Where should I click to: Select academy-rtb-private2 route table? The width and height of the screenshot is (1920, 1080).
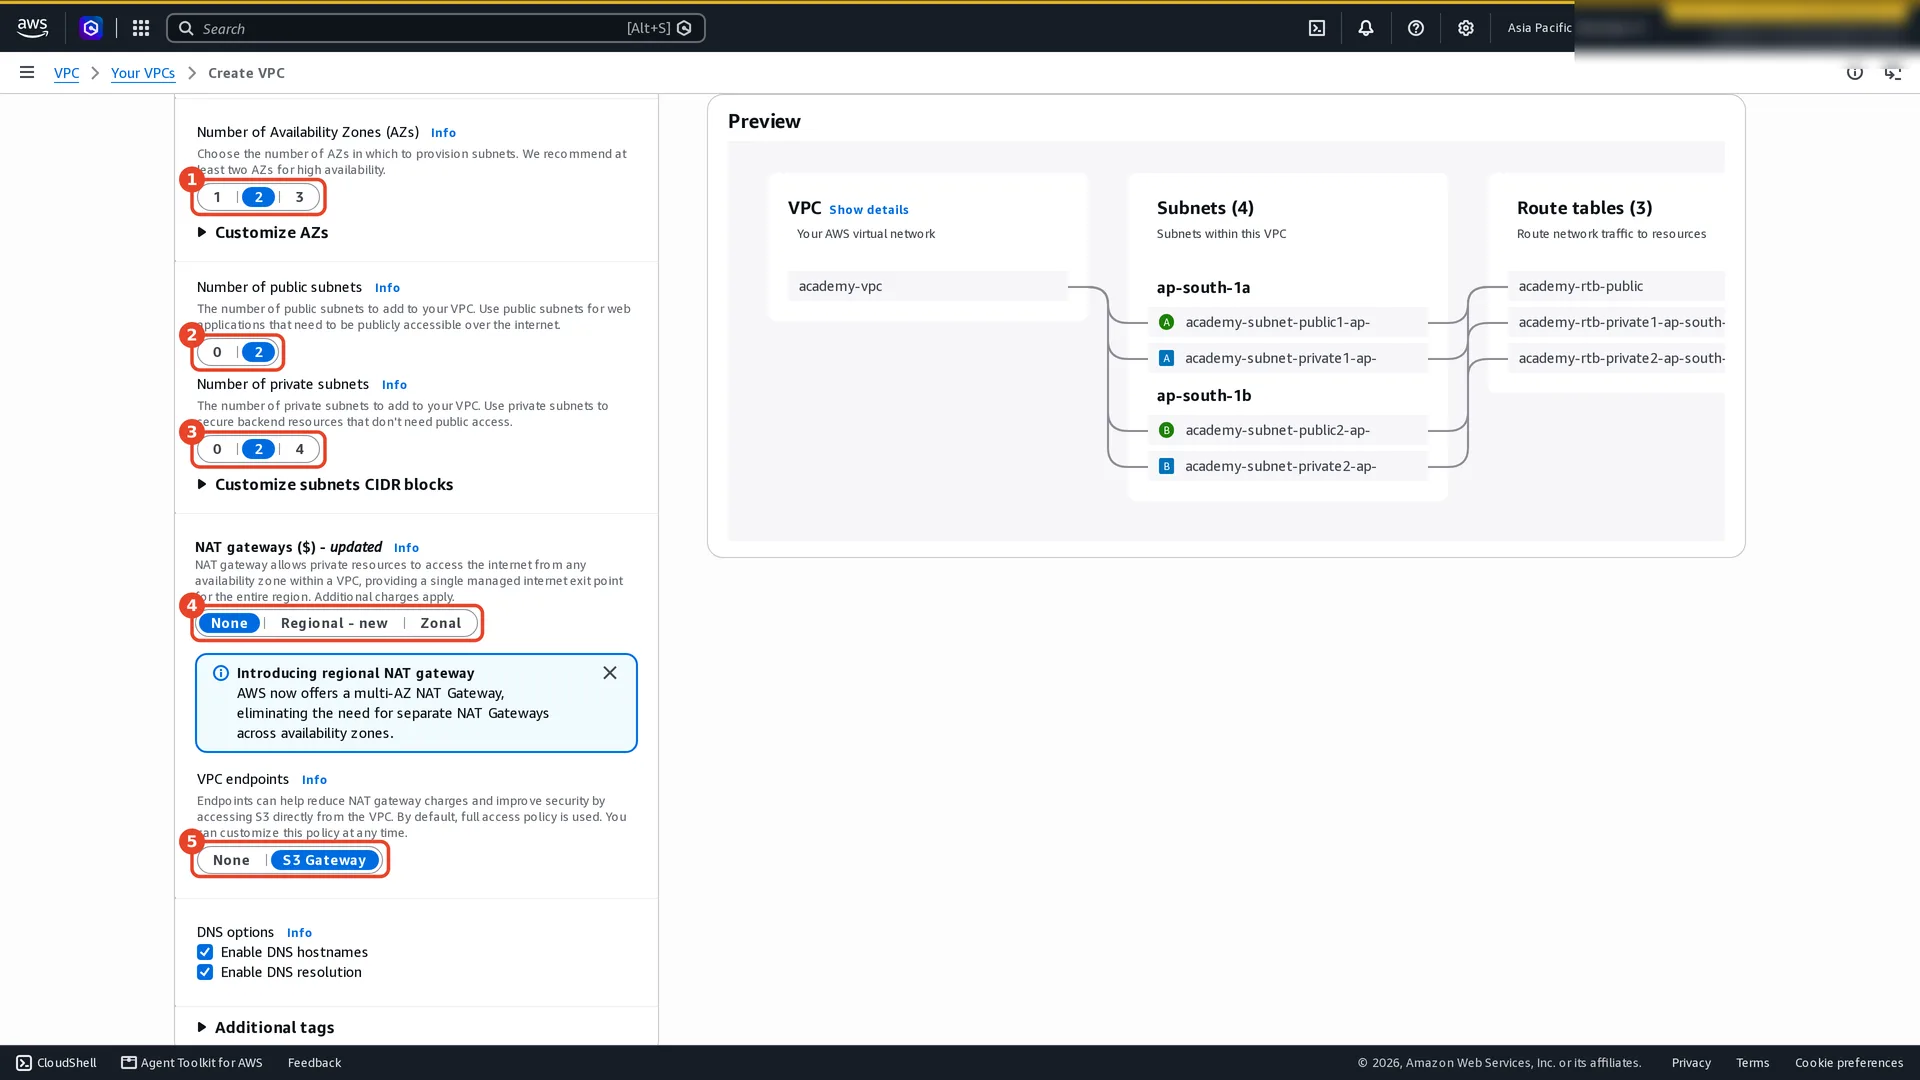tap(1616, 358)
